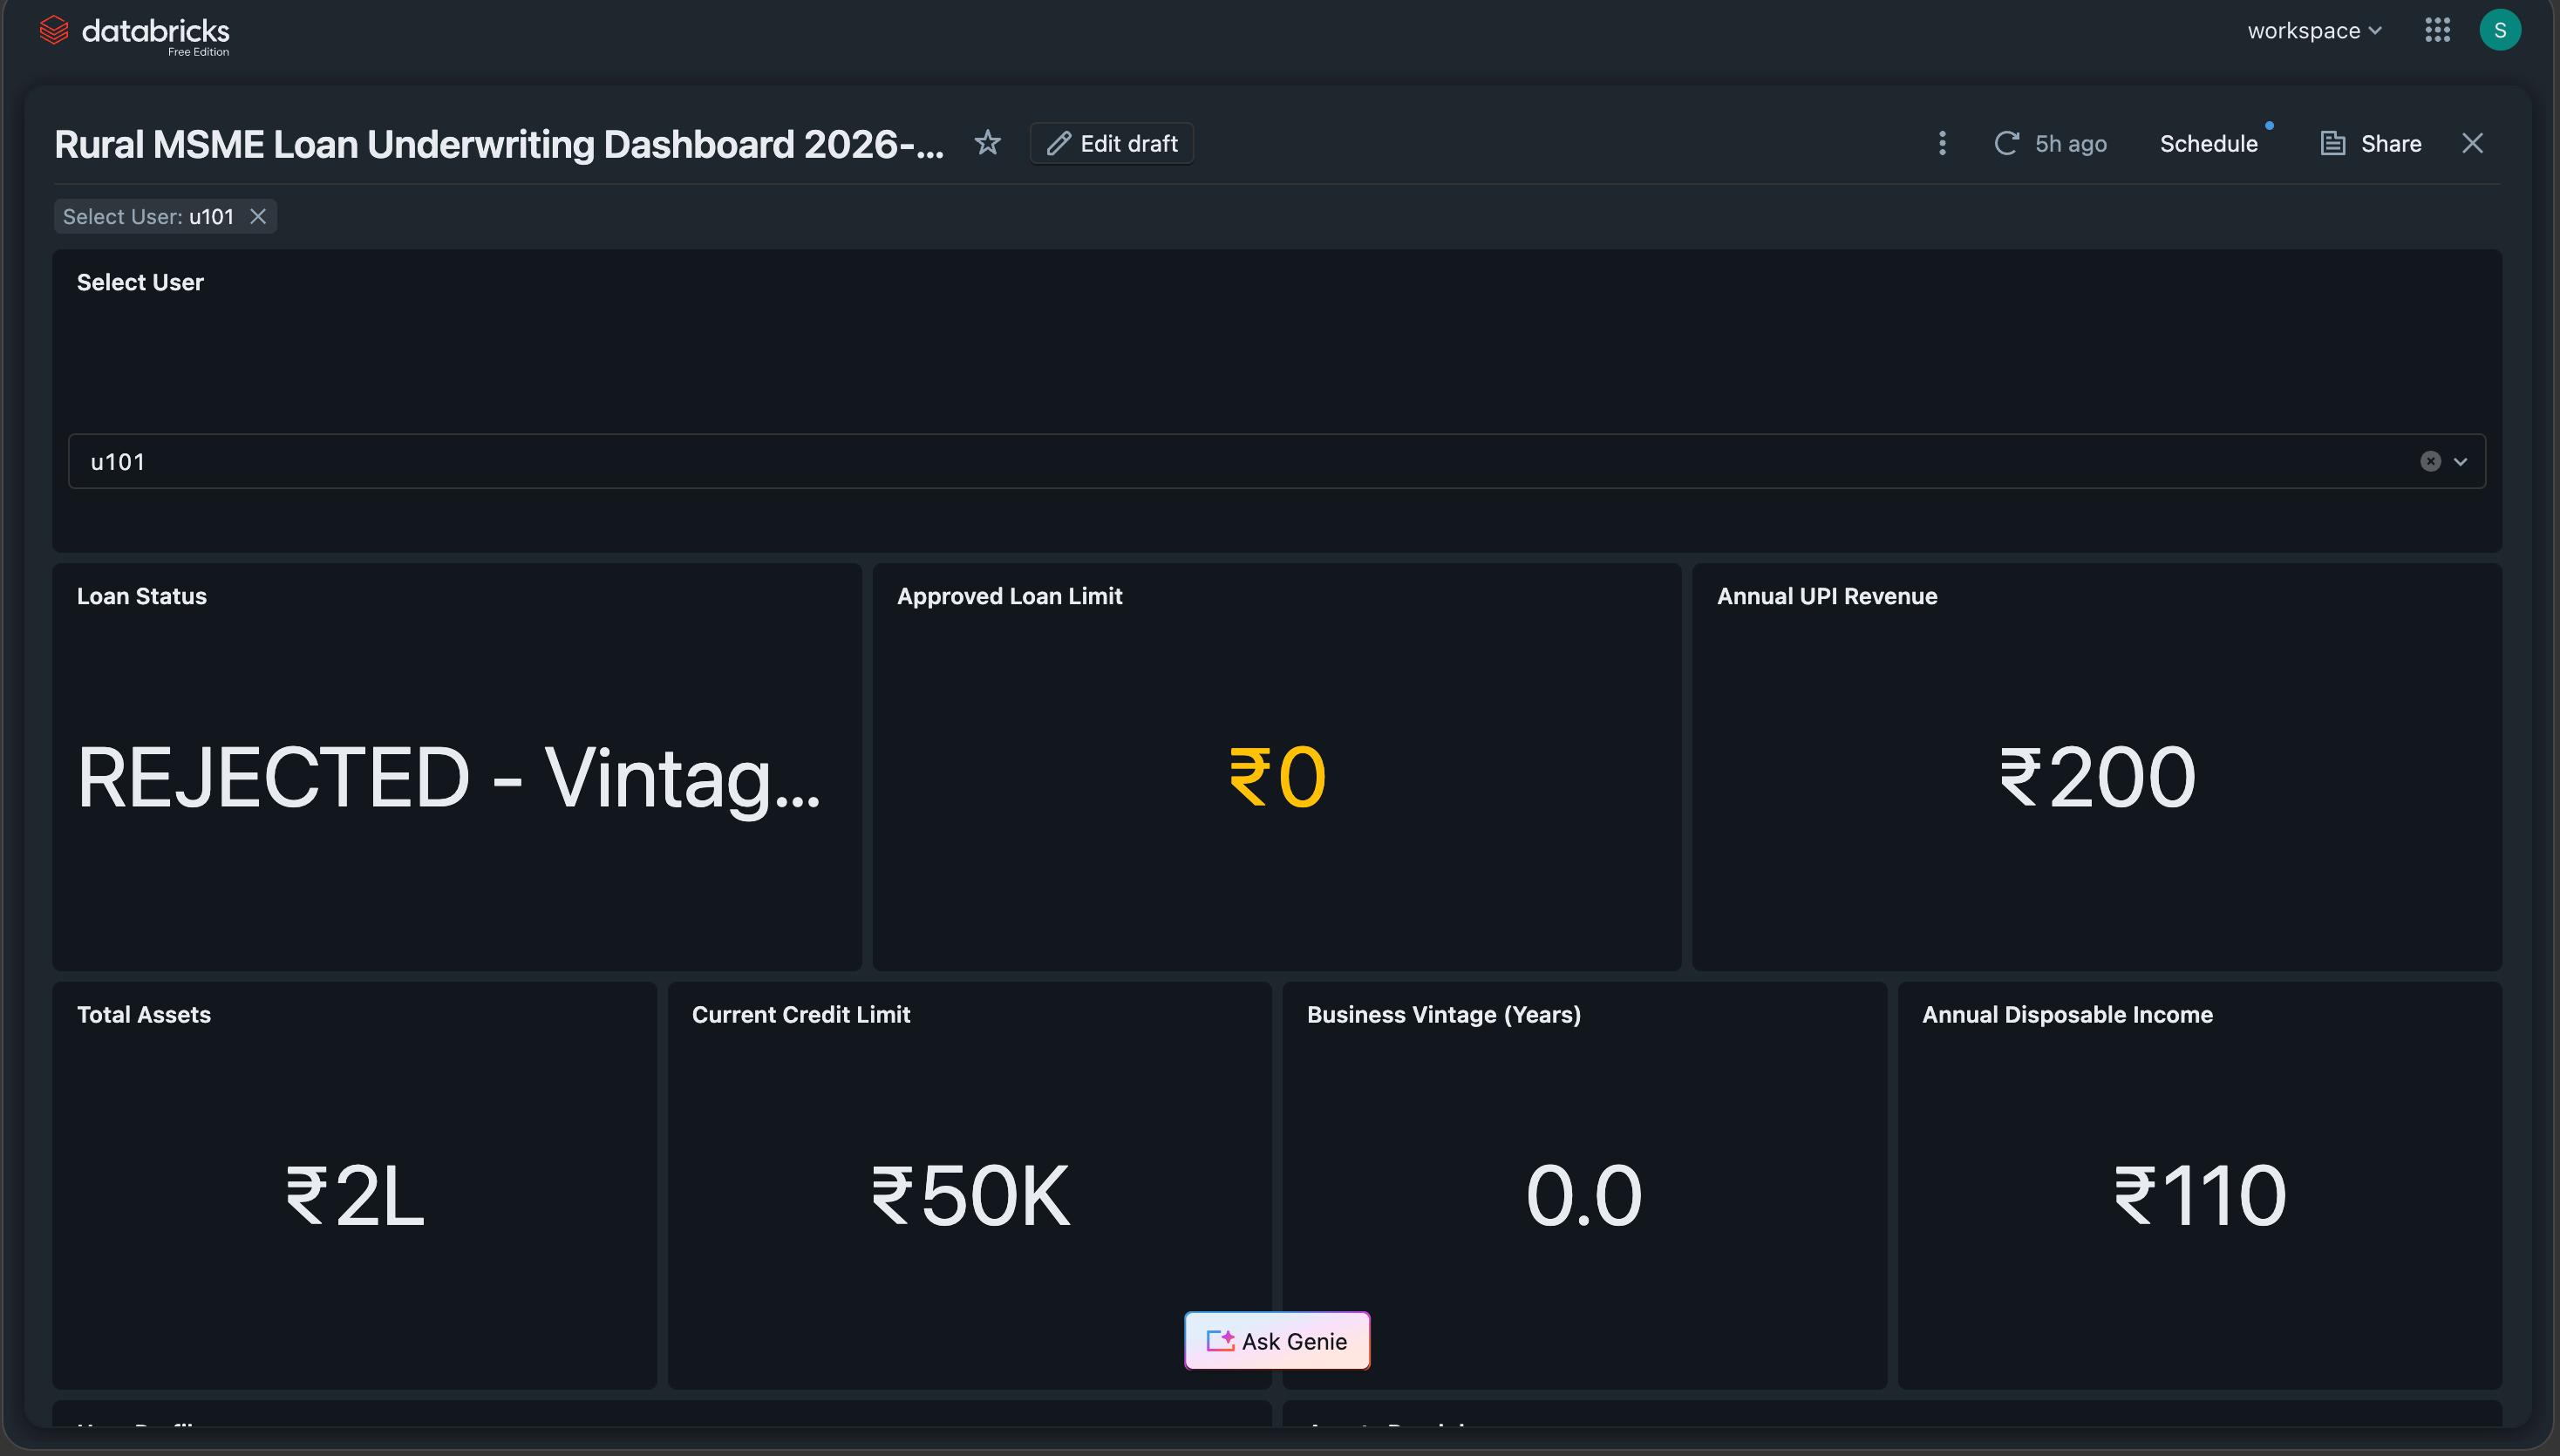Star the dashboard as favorite
2560x1456 pixels.
pos(987,143)
